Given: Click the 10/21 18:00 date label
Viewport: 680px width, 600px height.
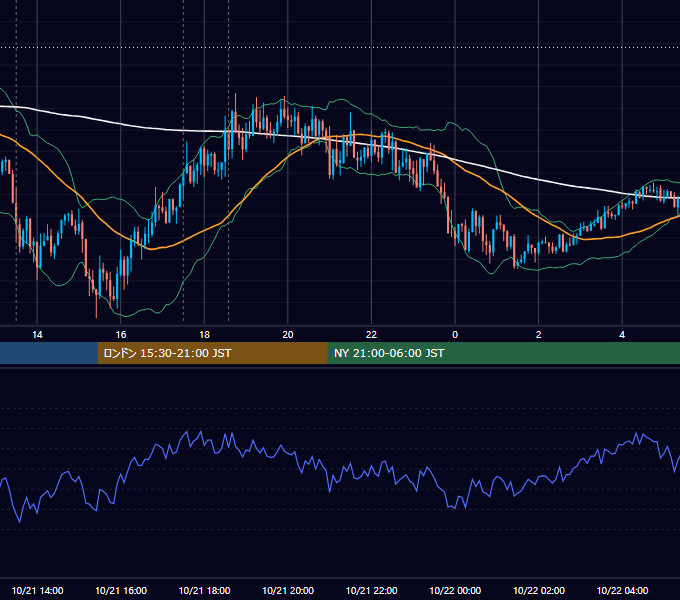Looking at the screenshot, I should coord(204,590).
